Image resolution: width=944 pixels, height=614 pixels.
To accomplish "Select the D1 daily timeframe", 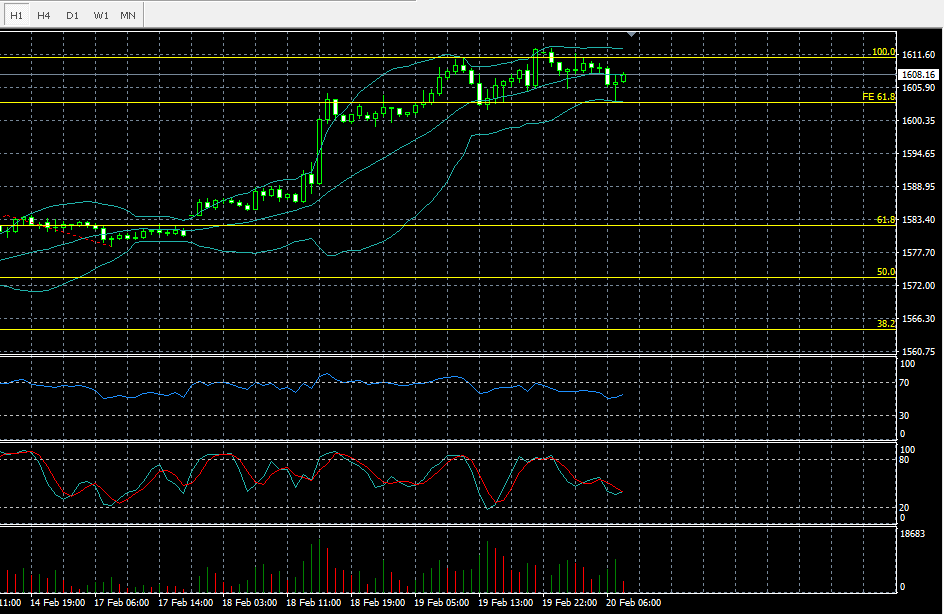I will 72,15.
